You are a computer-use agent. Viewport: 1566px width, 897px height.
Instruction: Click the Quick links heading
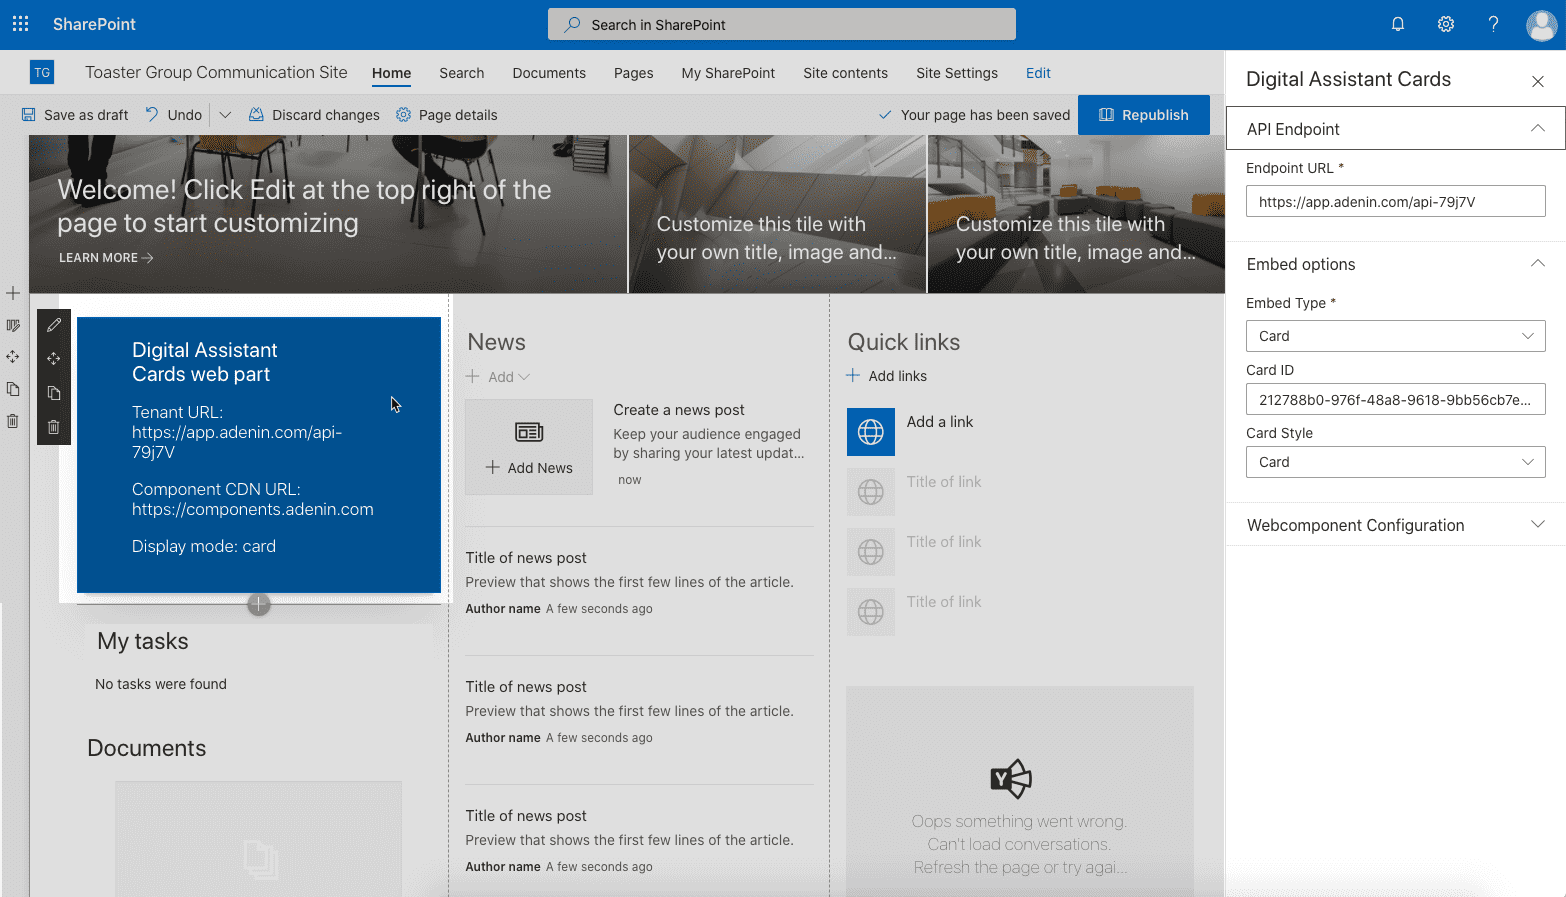click(x=904, y=342)
